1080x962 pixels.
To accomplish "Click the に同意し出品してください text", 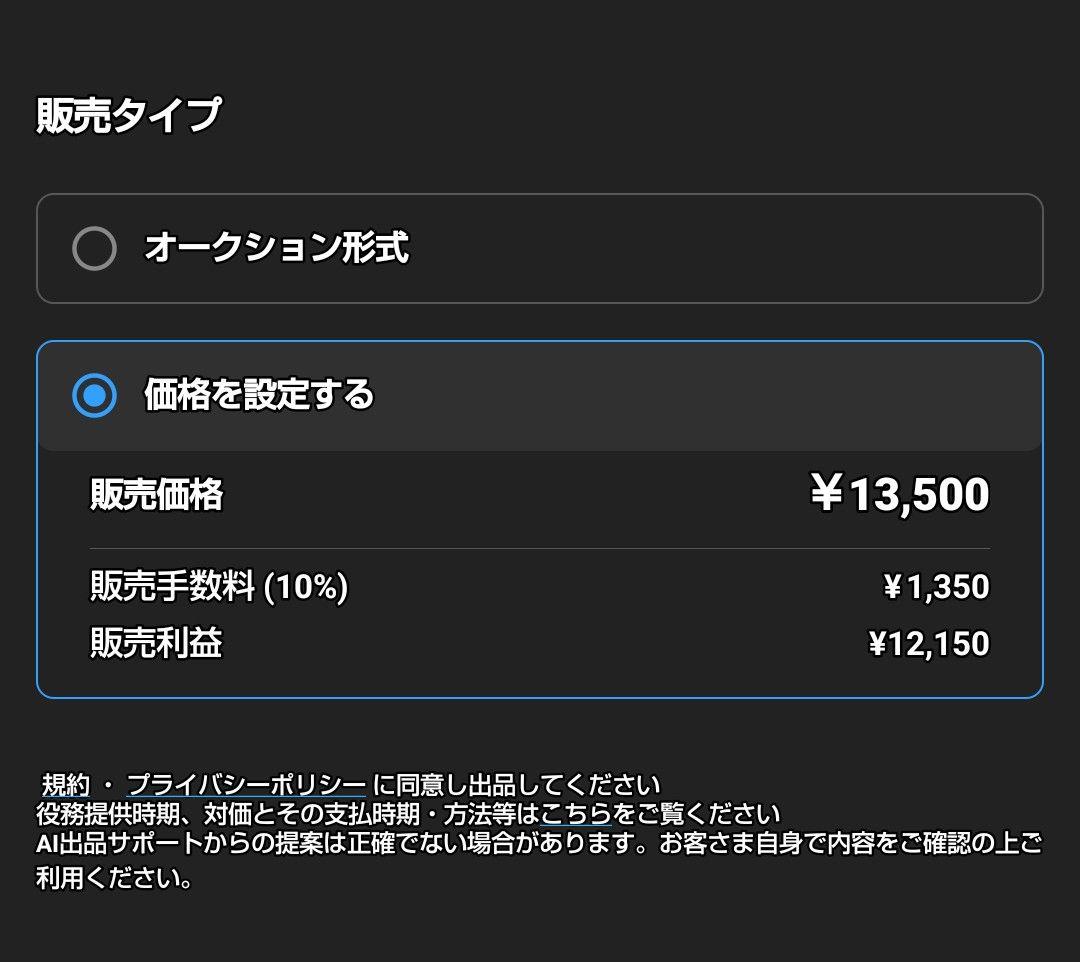I will (x=517, y=785).
